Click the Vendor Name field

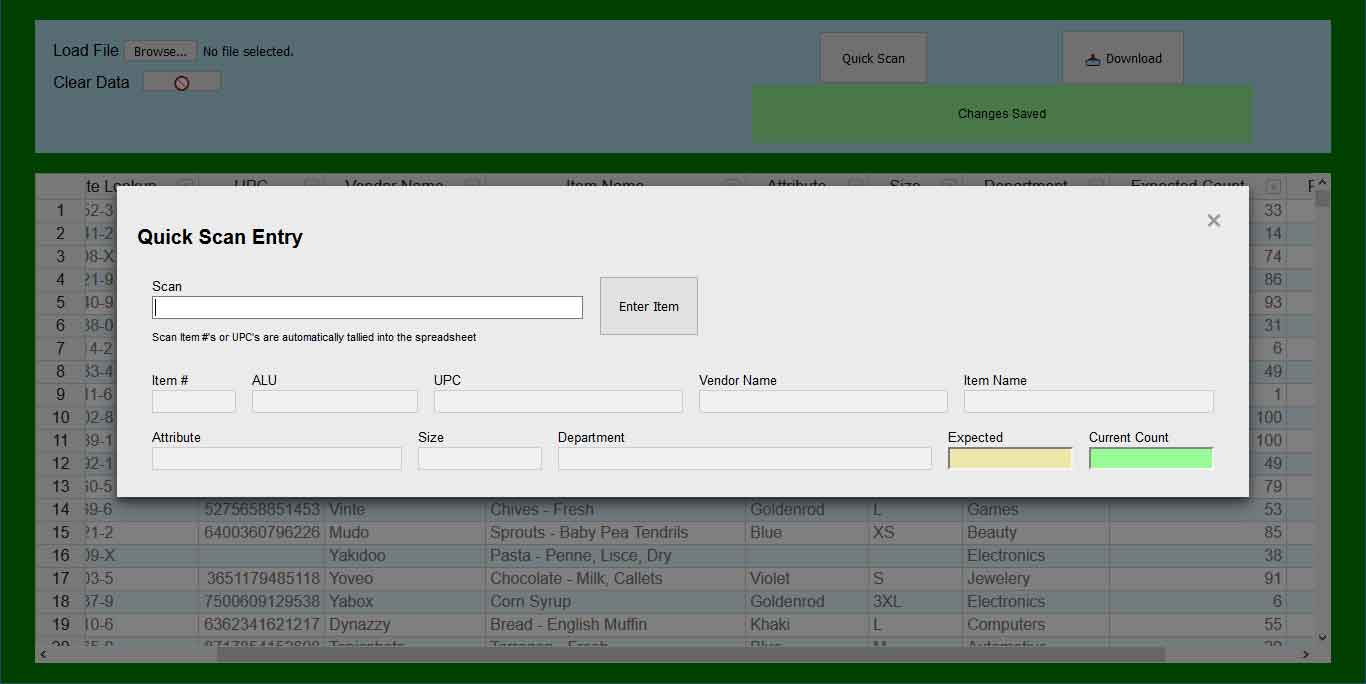[x=823, y=402]
